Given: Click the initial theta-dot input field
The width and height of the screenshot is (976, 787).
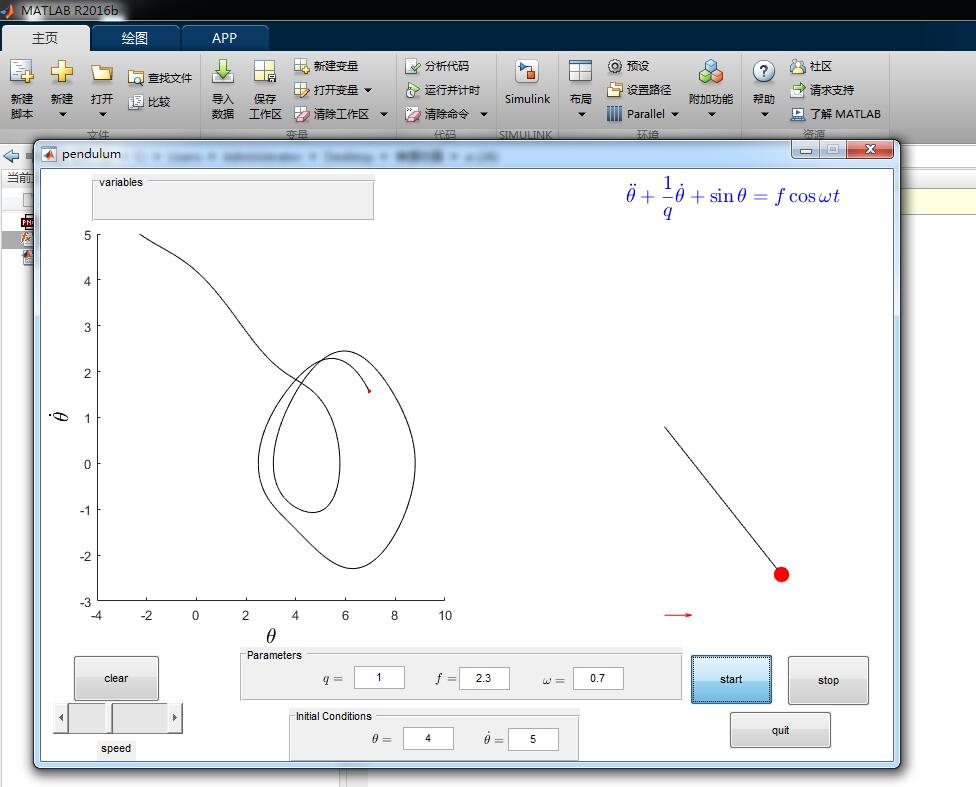Looking at the screenshot, I should (x=533, y=739).
